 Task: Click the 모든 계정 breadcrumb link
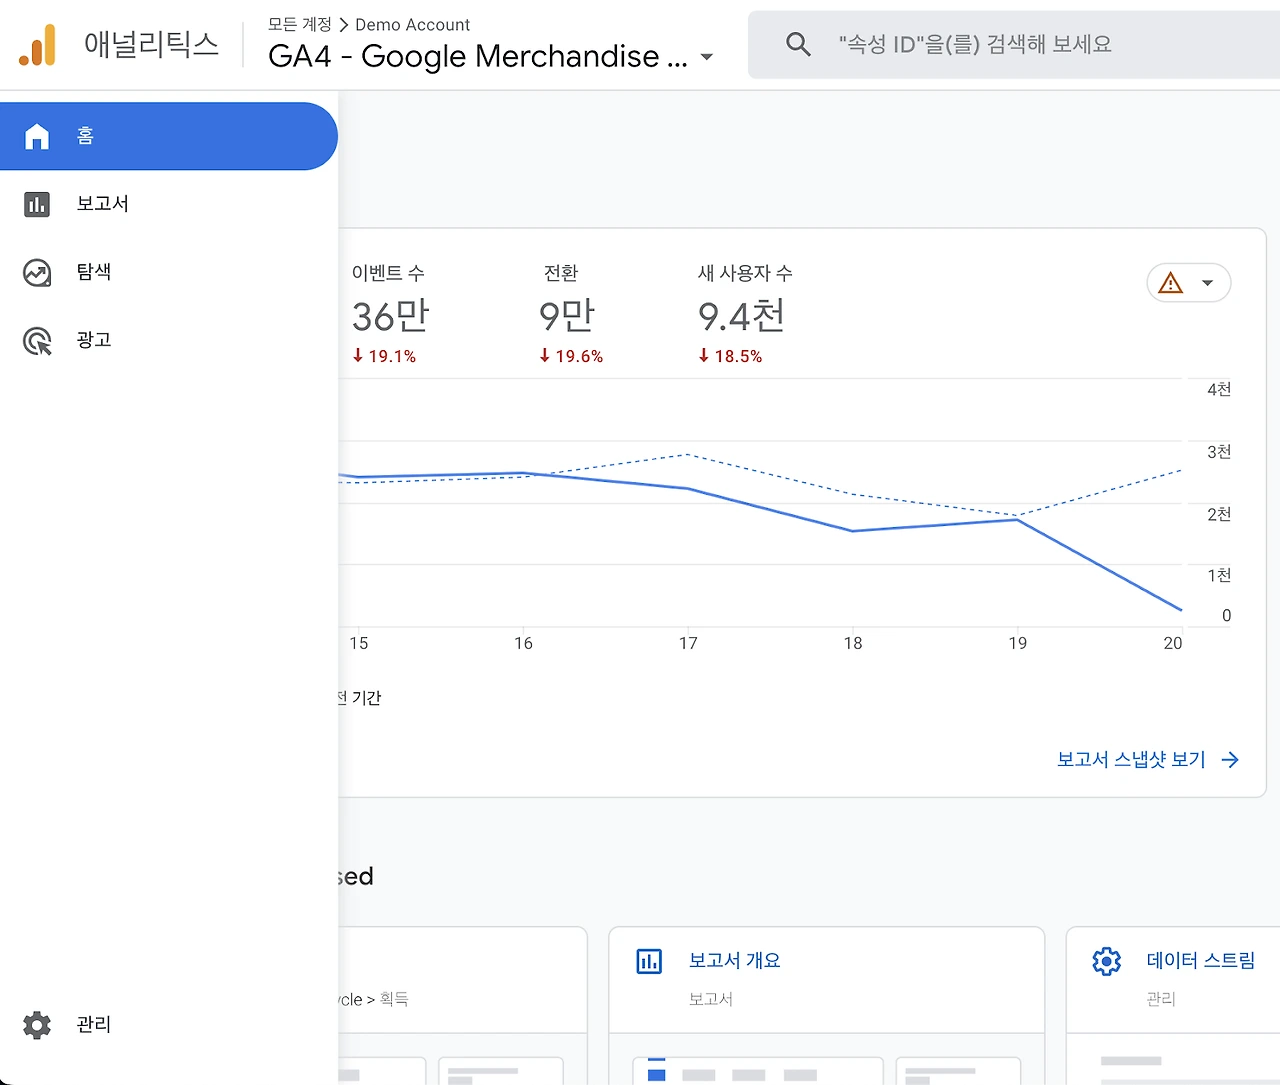299,24
